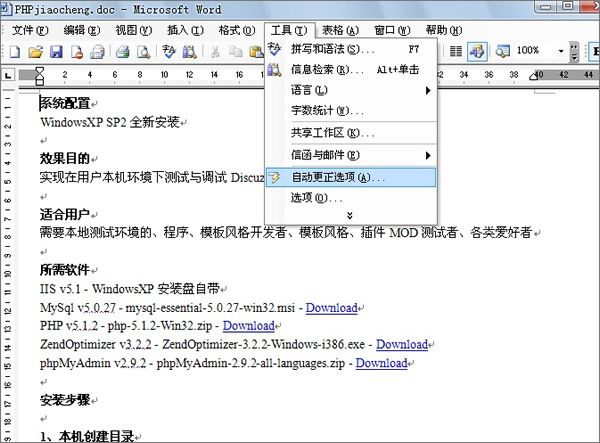Image resolution: width=600 pixels, height=443 pixels.
Task: Click line 'WindowsXP SP2 全新安装'
Action: (110, 122)
